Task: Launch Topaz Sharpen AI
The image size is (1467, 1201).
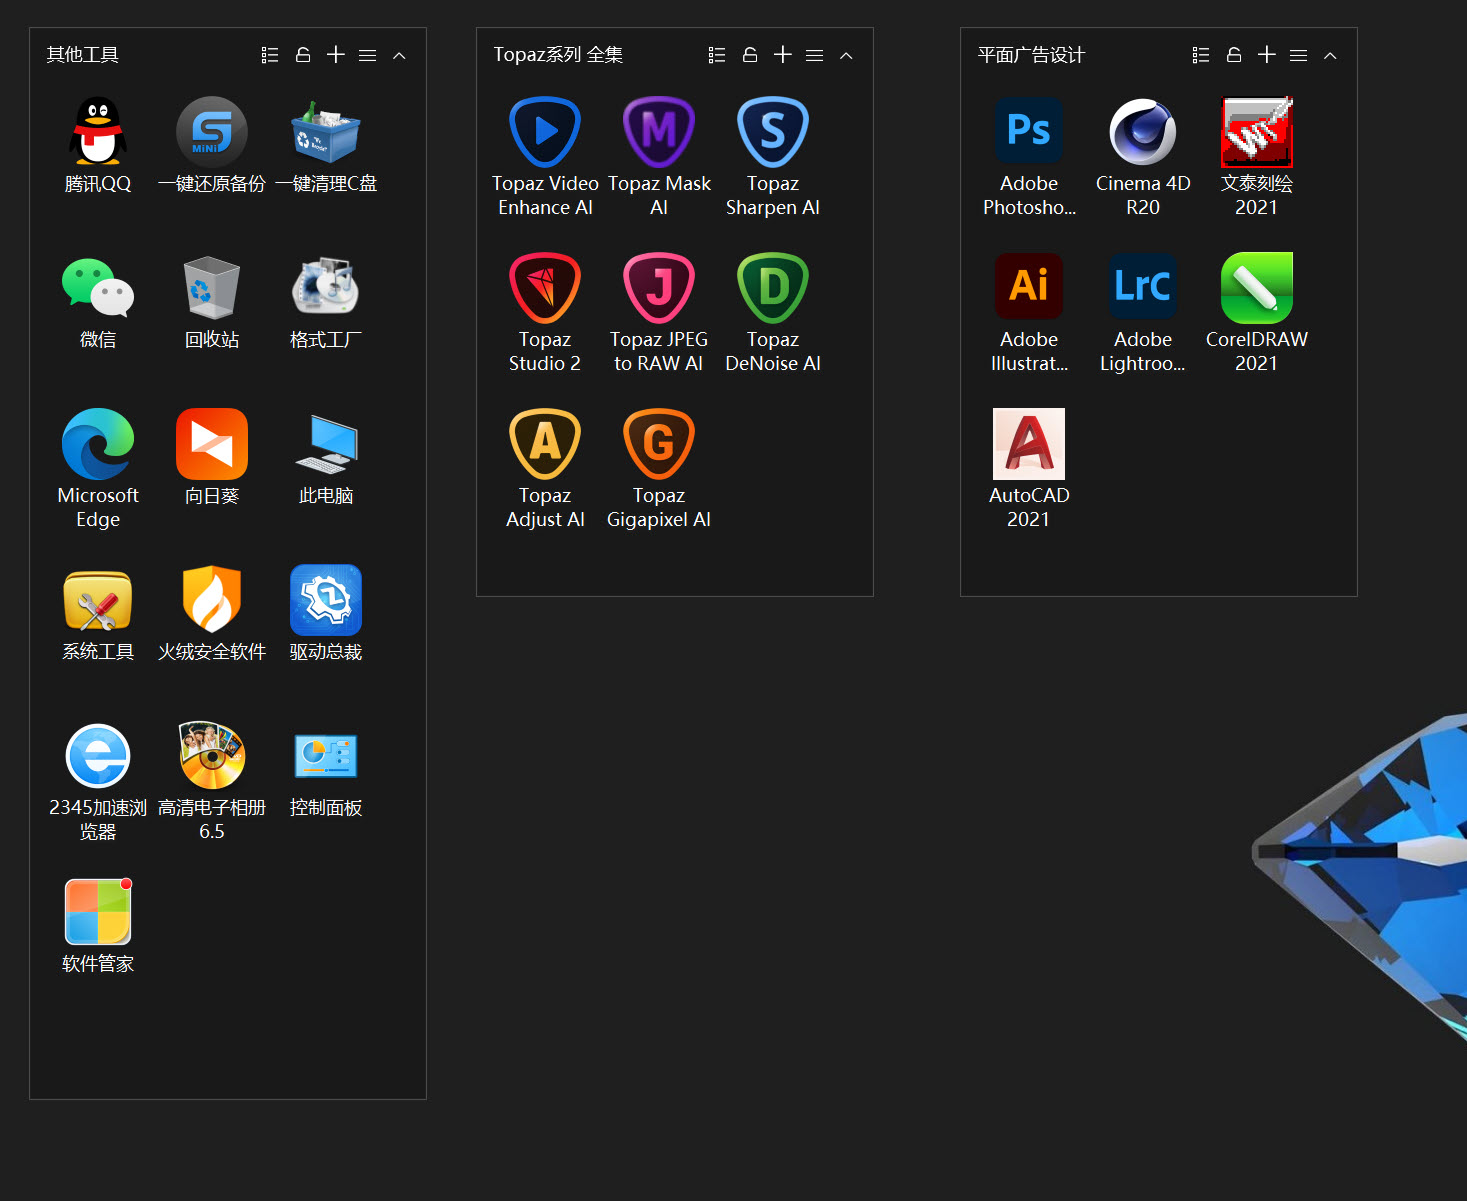Action: coord(773,131)
